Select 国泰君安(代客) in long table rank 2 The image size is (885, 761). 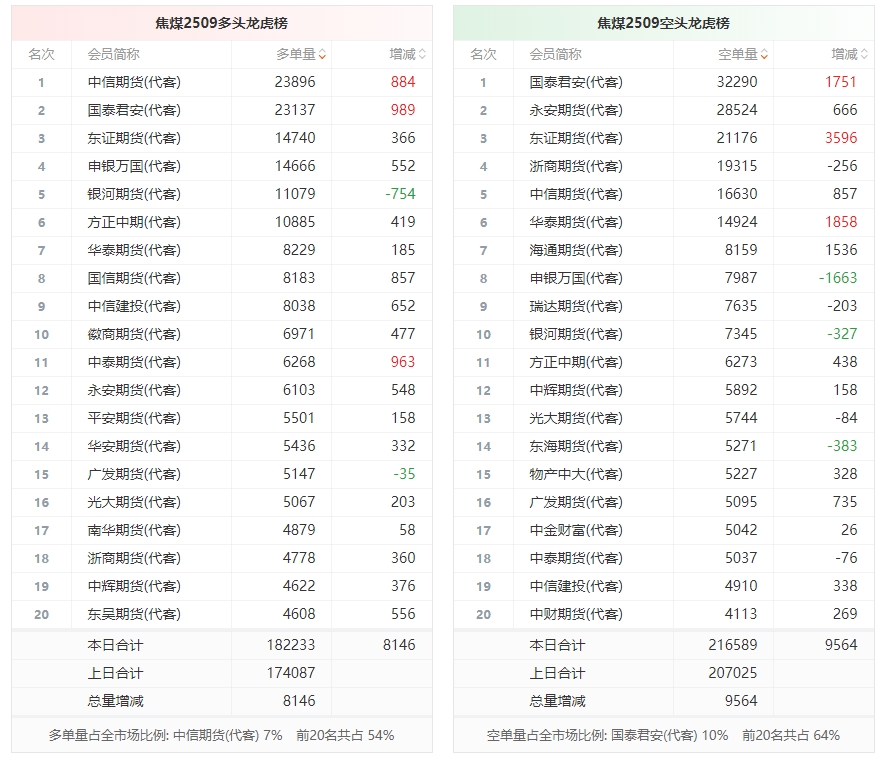coord(134,110)
